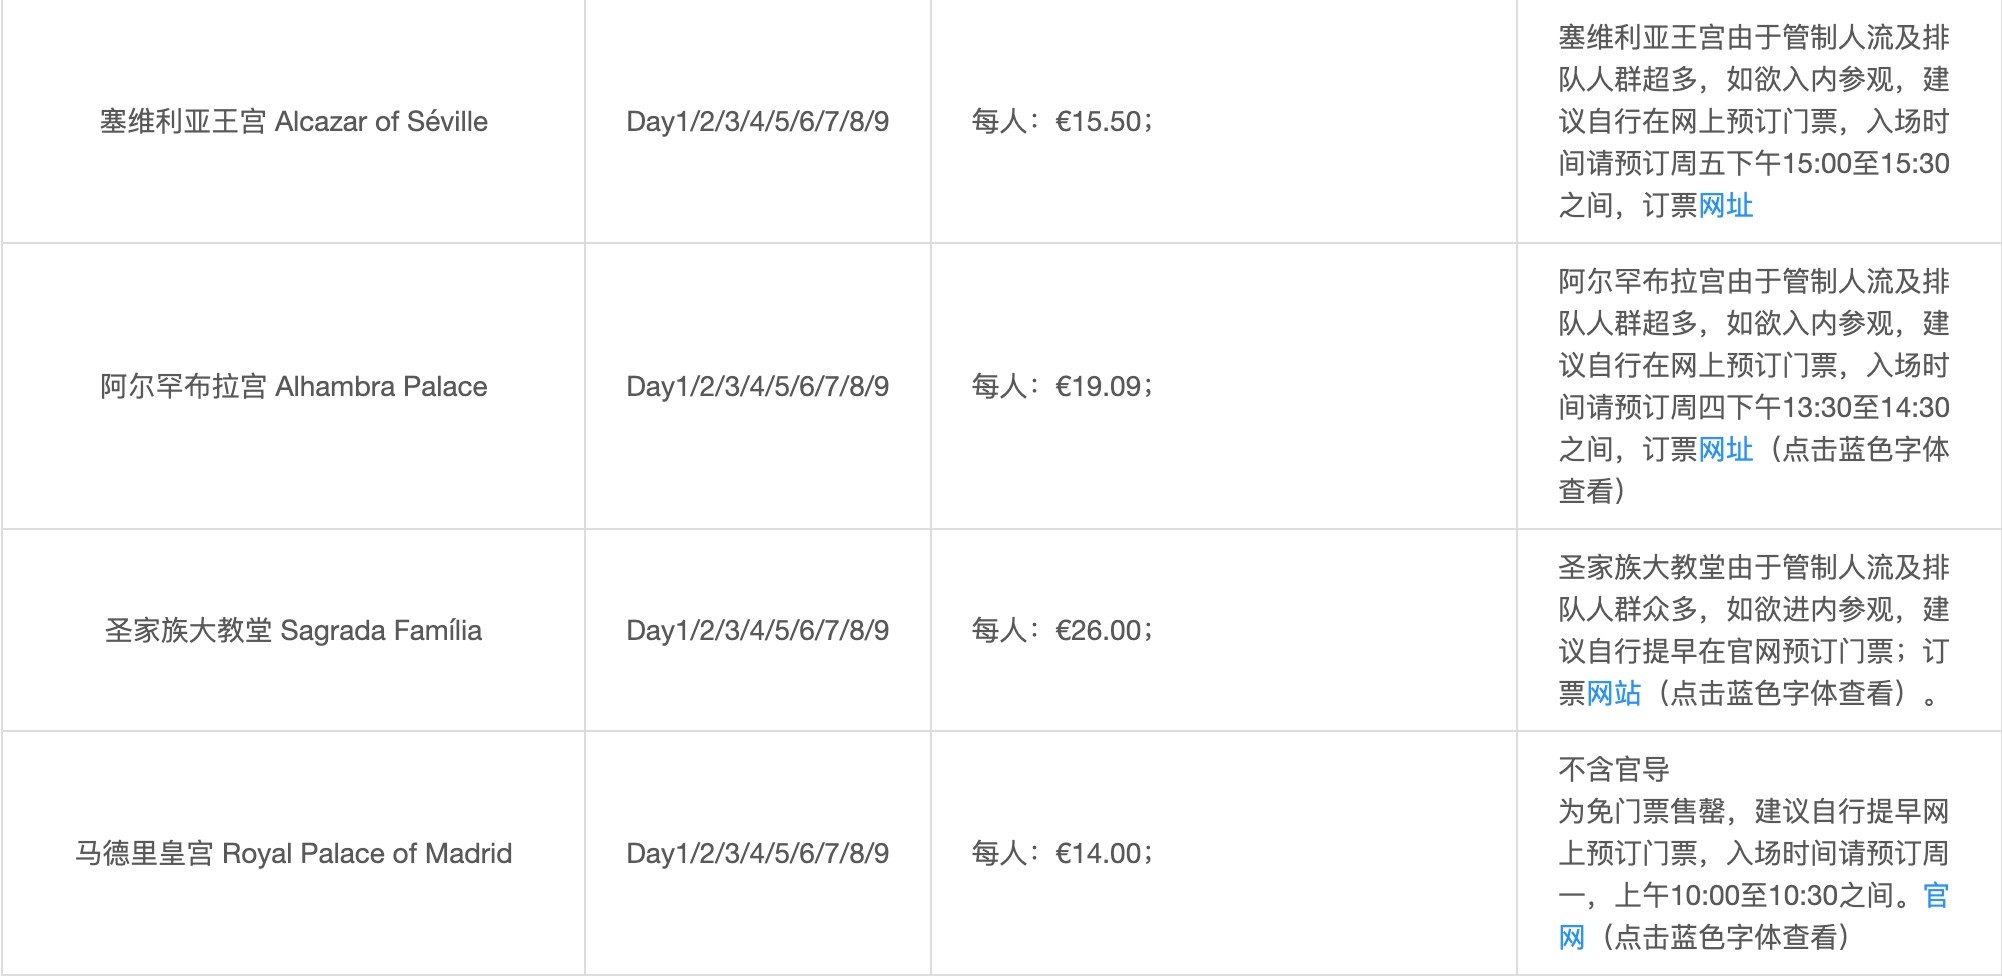Open the Alcazar of Séville ticket 网址 link
The width and height of the screenshot is (2002, 976).
pyautogui.click(x=1725, y=206)
